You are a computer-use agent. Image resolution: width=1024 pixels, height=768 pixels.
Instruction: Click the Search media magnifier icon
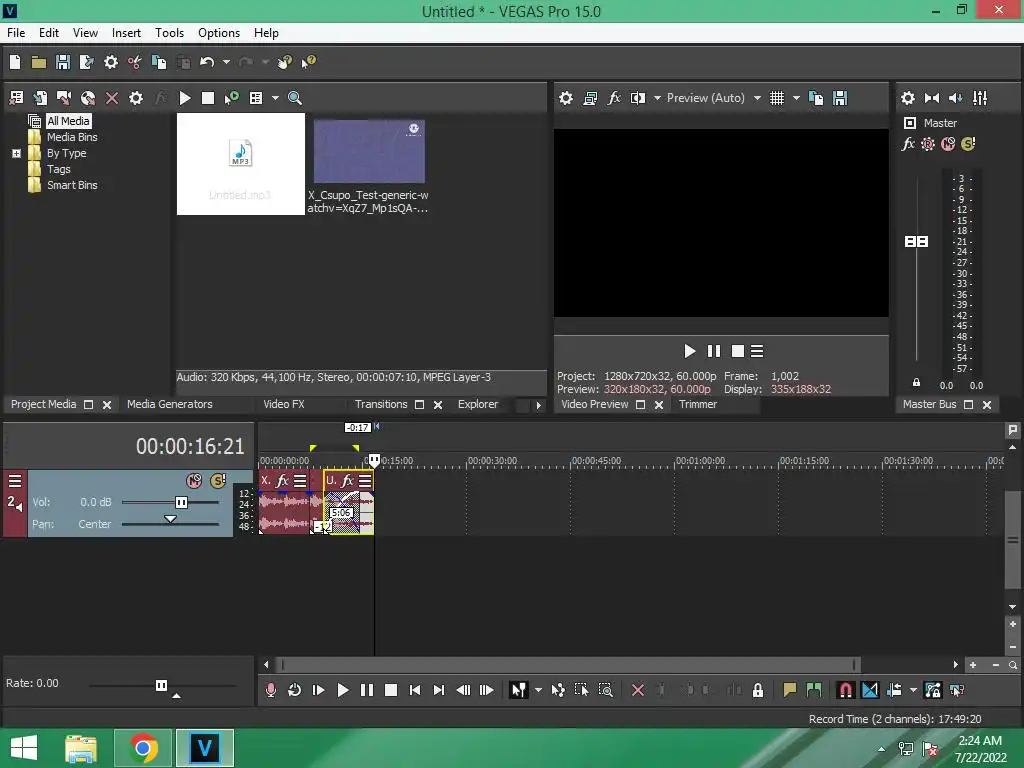[295, 98]
